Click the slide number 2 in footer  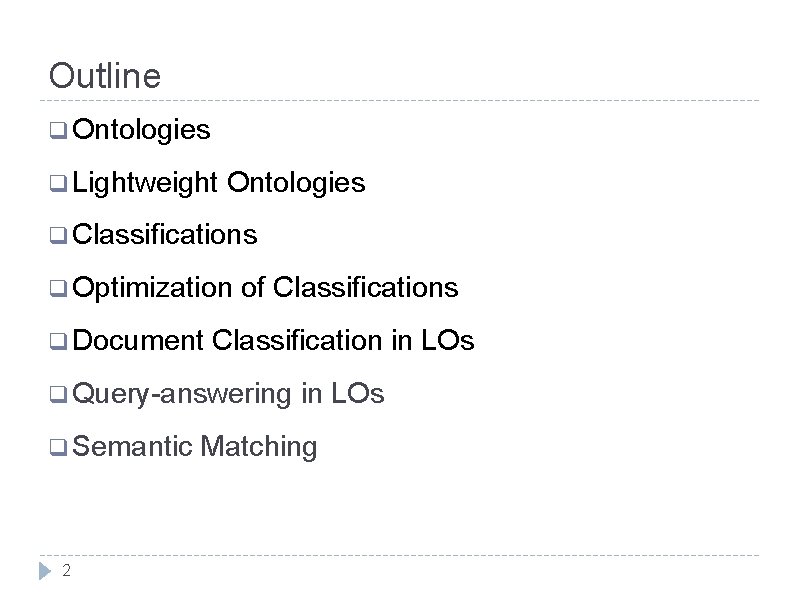[x=66, y=571]
